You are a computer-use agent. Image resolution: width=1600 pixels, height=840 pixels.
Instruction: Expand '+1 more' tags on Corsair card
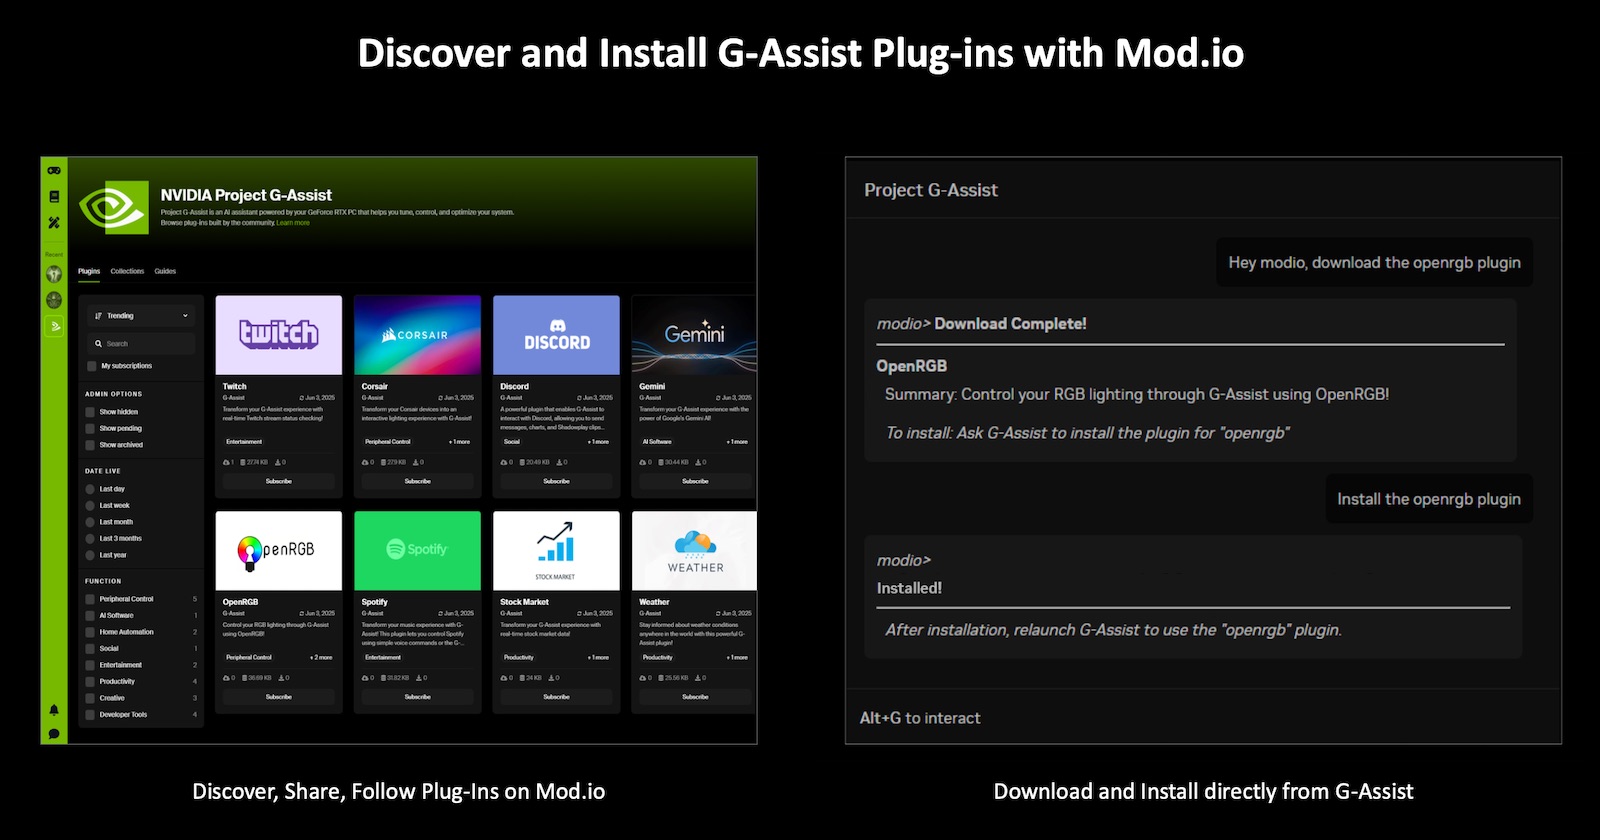[460, 442]
